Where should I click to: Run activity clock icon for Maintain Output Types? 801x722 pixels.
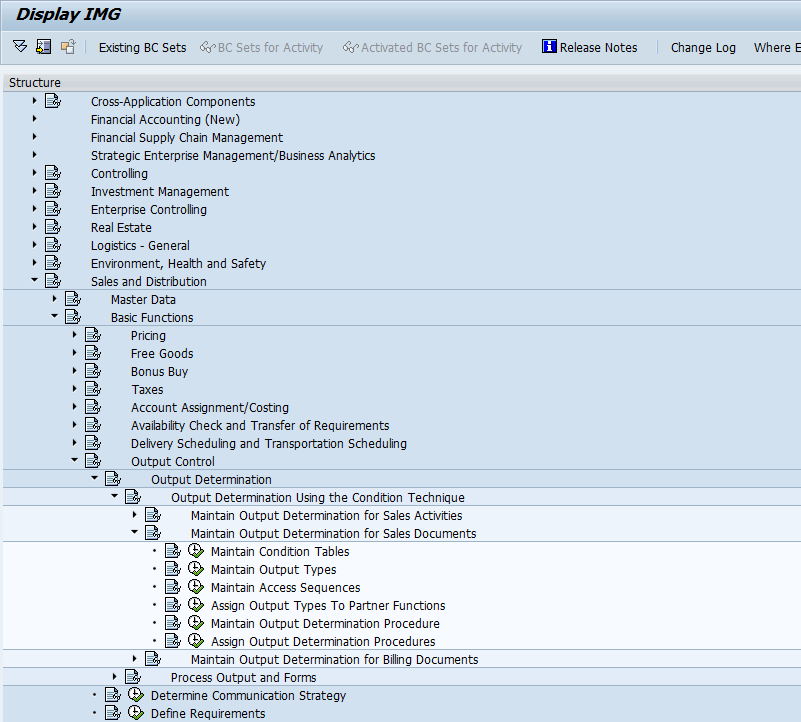coord(196,569)
